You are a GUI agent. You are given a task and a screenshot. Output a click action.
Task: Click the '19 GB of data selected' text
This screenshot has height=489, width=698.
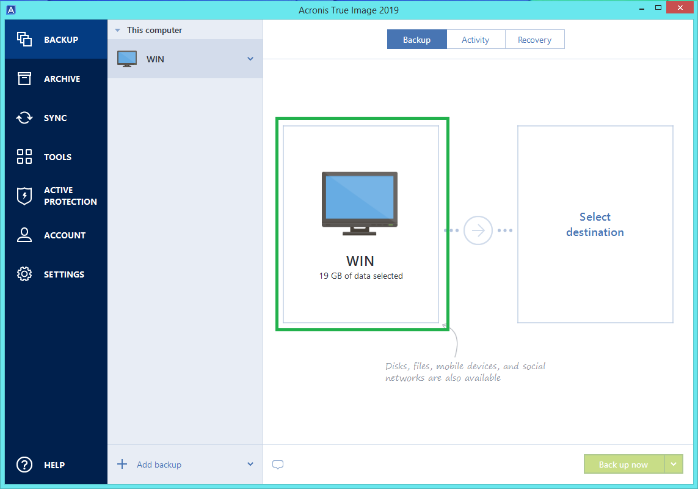point(361,276)
